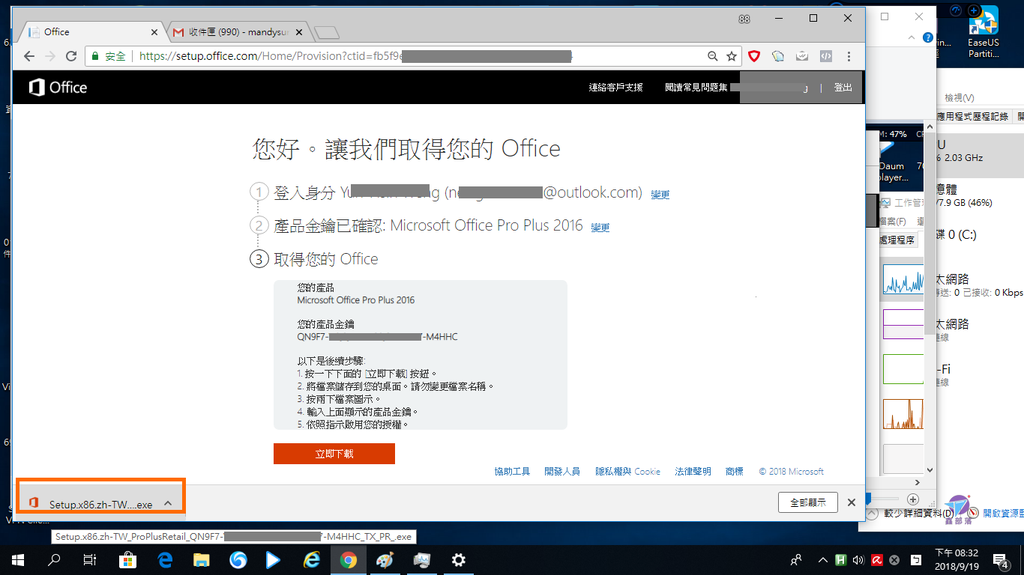Open 檔案(F) menu in Task Manager
Screen dimensions: 1024x575
[893, 222]
